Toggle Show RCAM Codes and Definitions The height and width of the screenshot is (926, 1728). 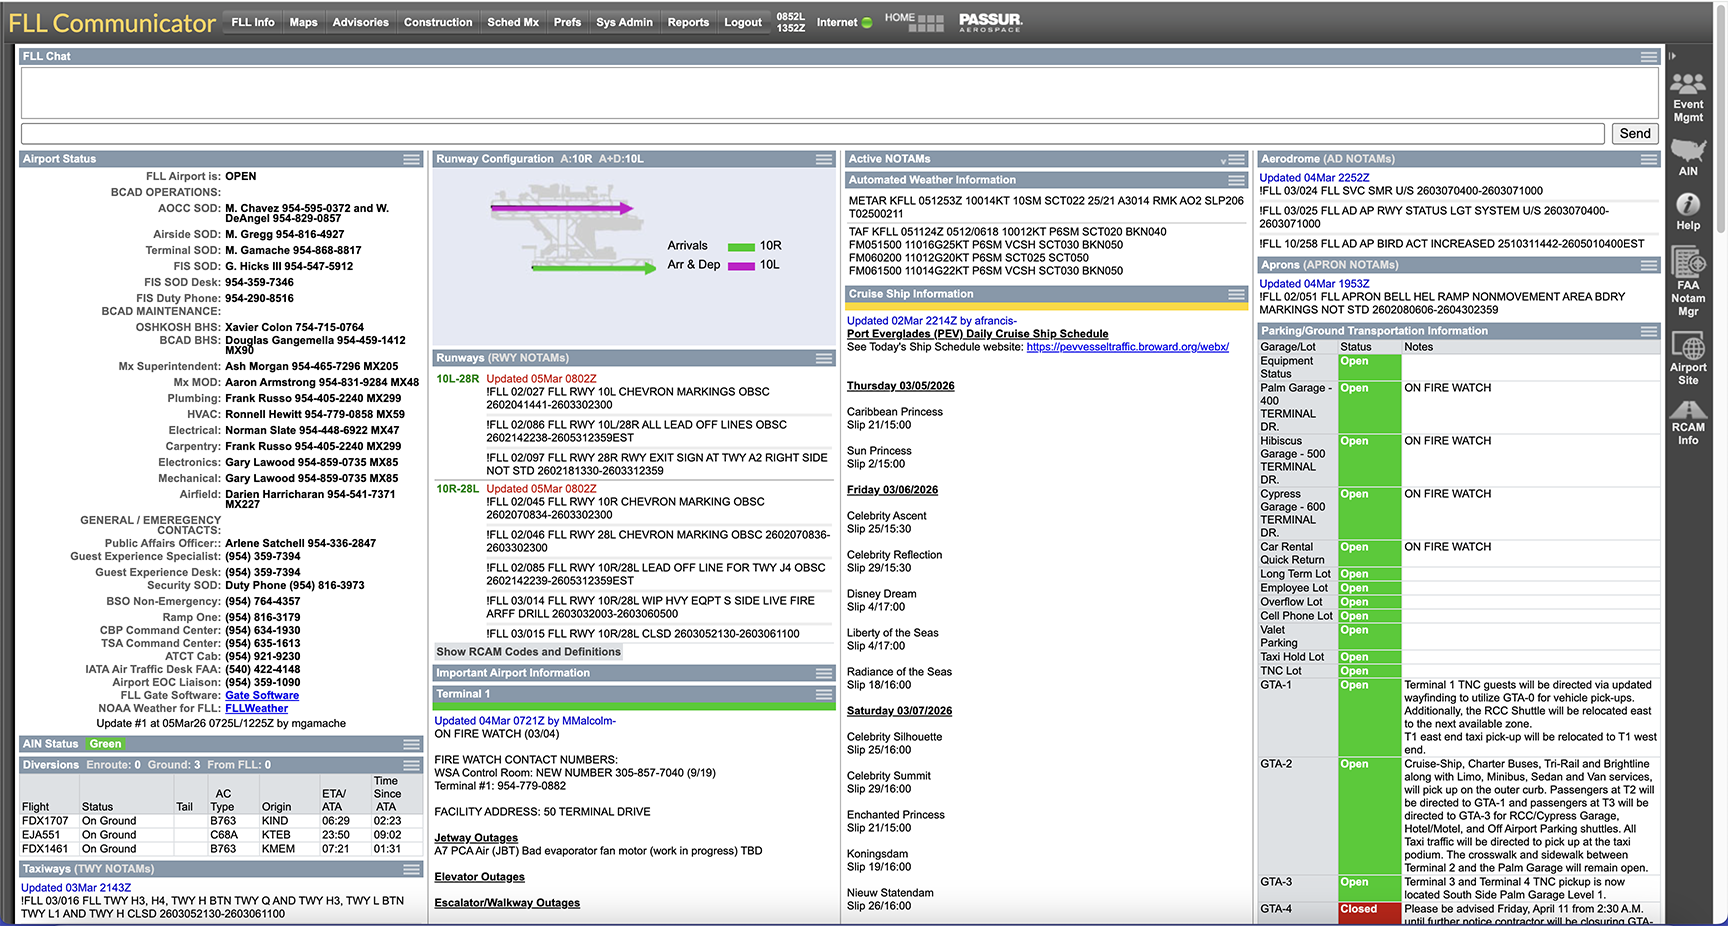tap(528, 652)
